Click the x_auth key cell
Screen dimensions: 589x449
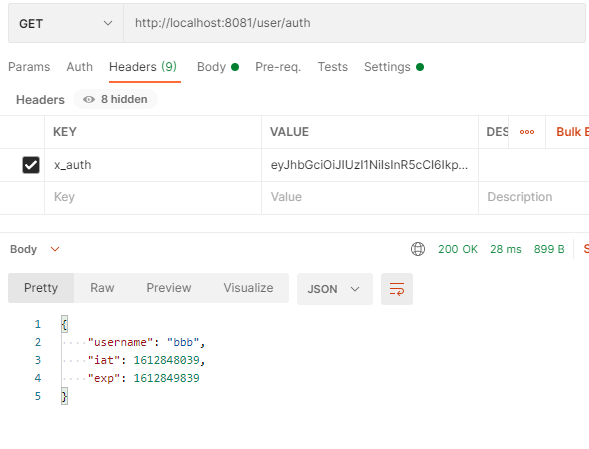coord(153,165)
